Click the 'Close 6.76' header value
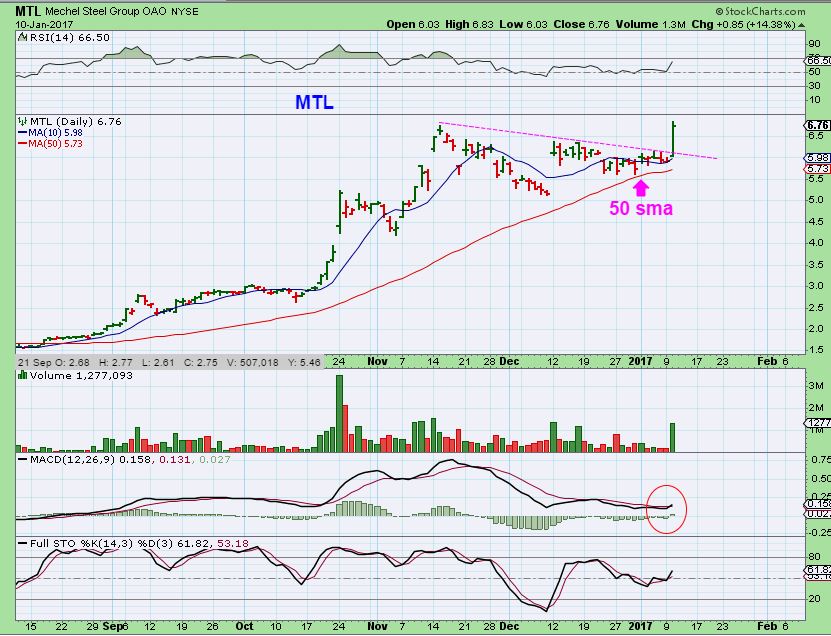 (581, 24)
